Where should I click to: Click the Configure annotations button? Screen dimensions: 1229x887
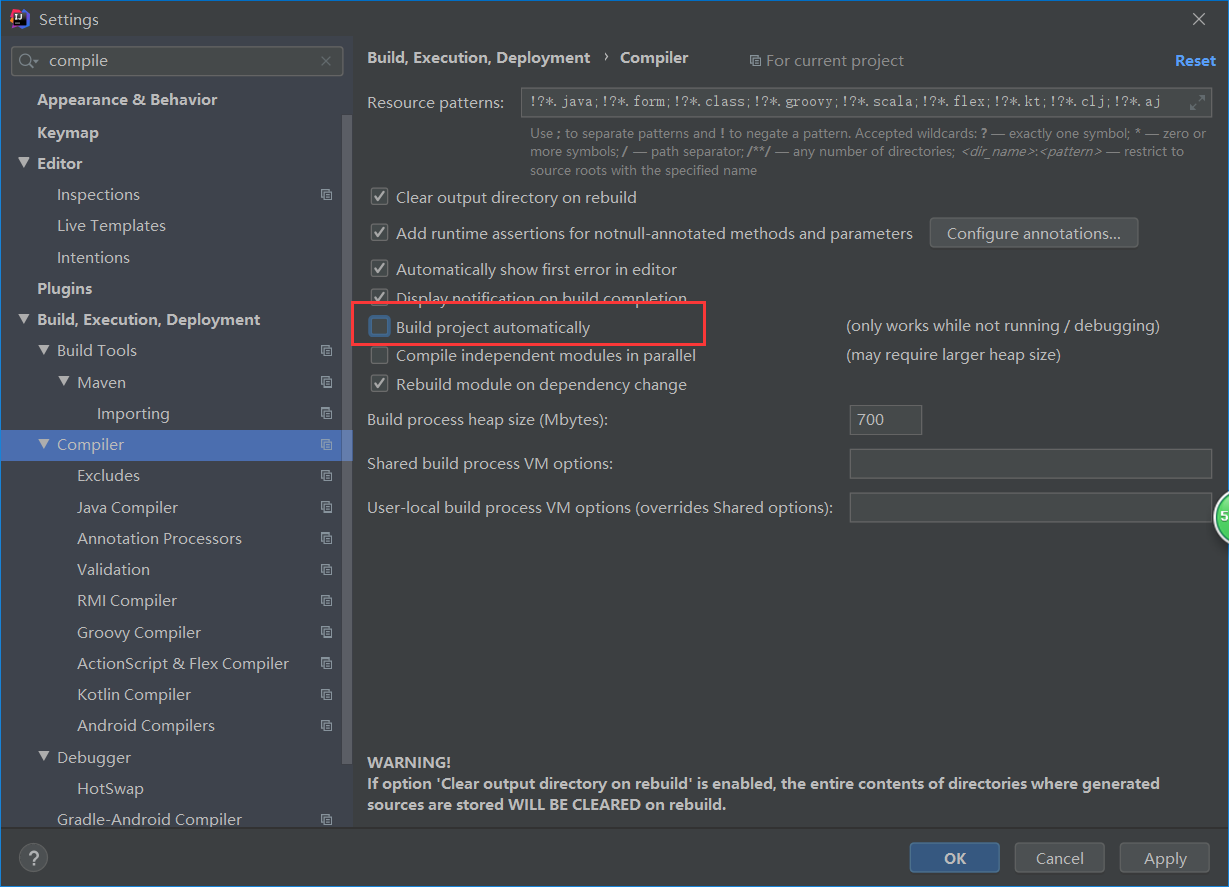pos(1033,233)
